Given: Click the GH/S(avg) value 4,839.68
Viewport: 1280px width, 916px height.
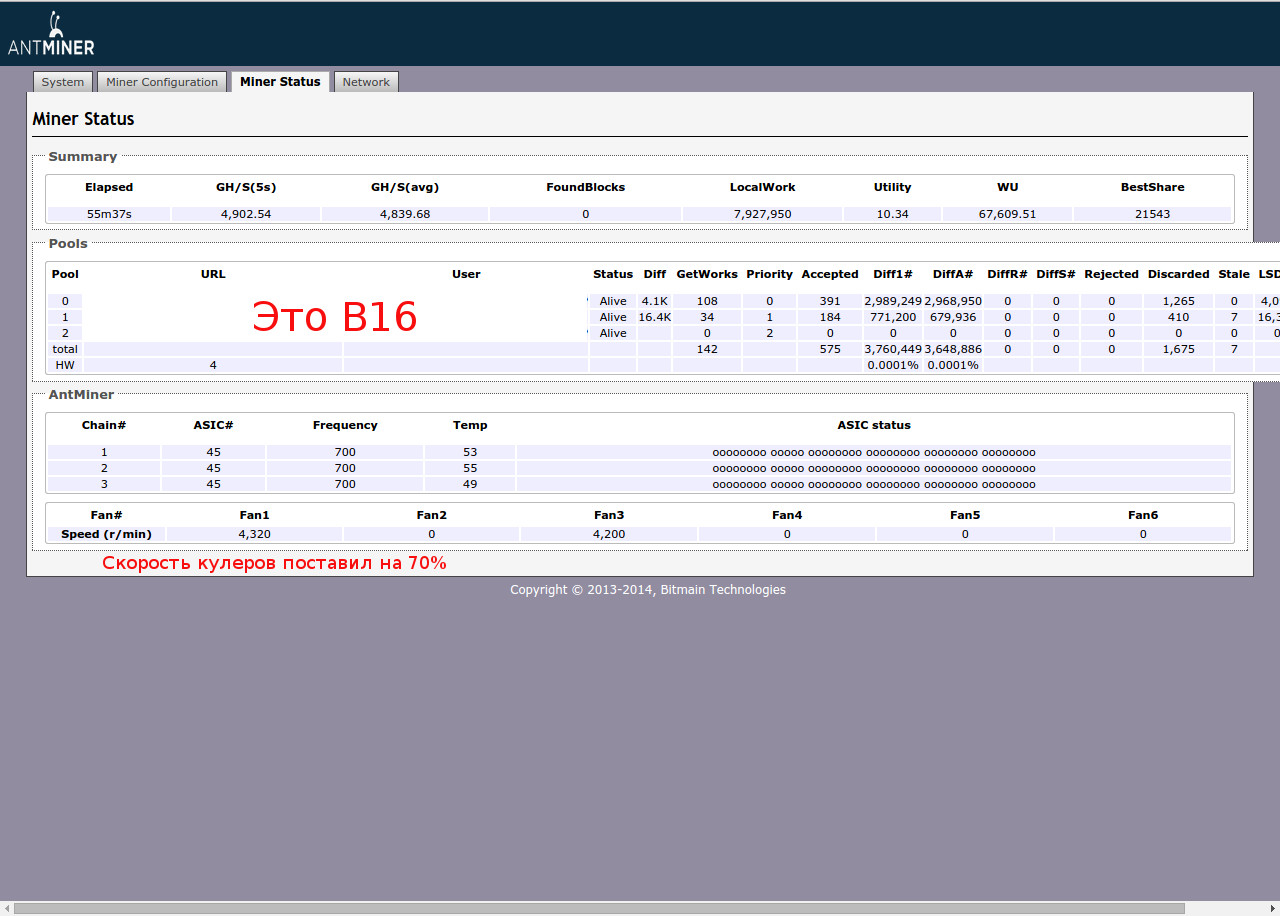Looking at the screenshot, I should click(x=405, y=214).
